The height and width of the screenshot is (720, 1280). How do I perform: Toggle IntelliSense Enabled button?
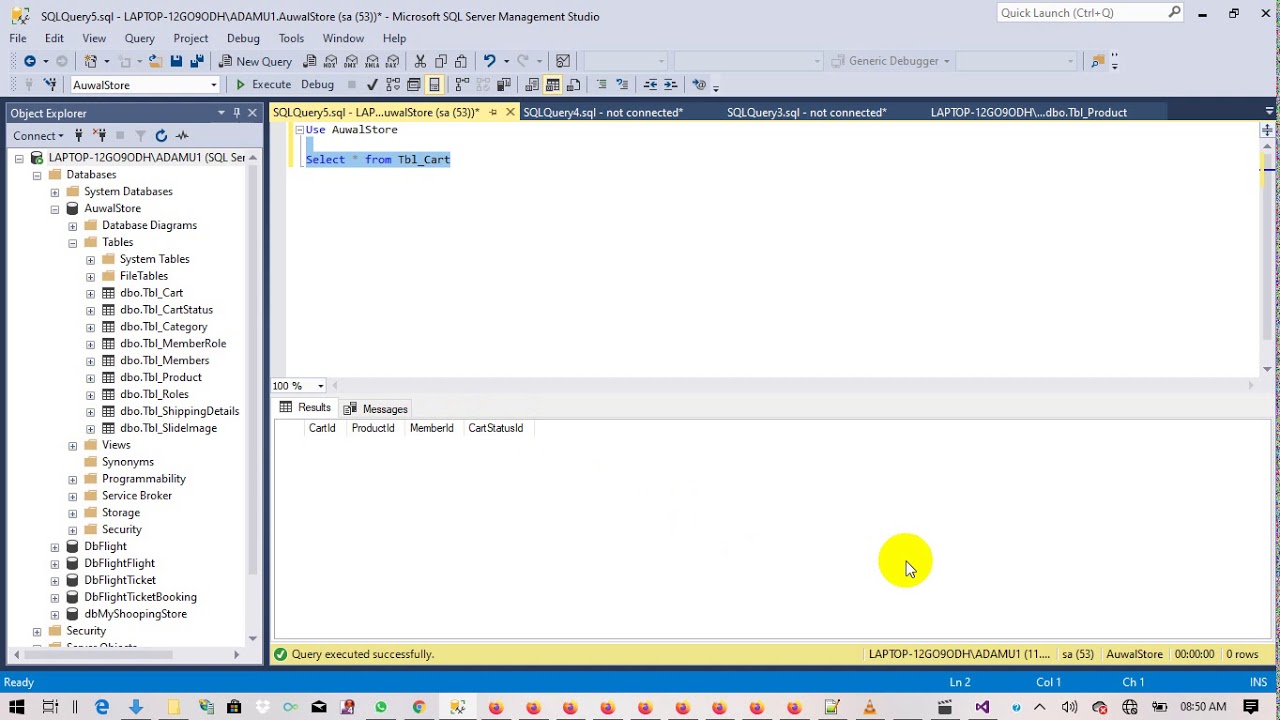click(434, 85)
